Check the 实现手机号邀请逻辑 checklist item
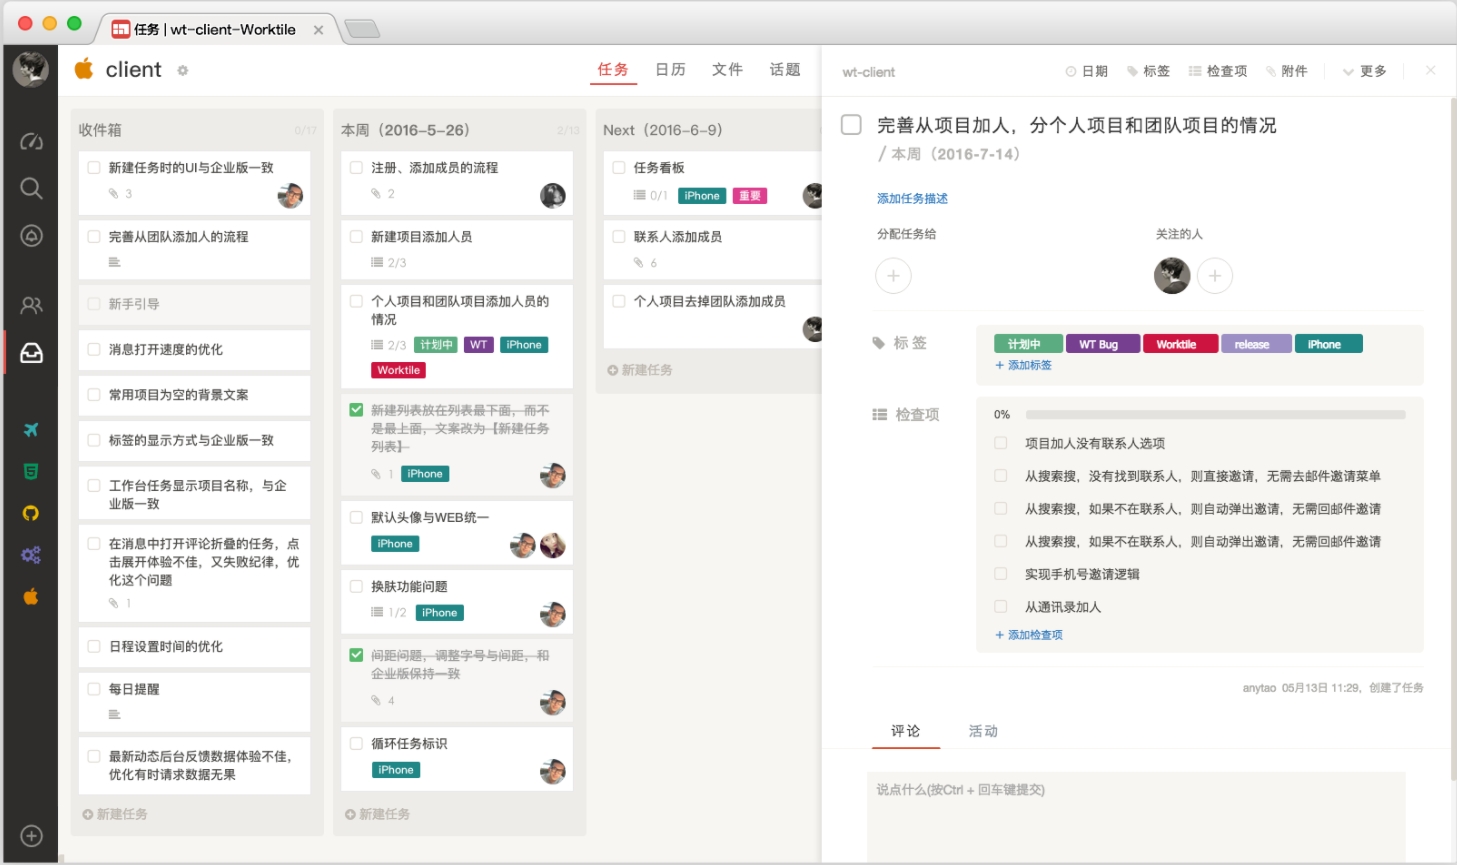The height and width of the screenshot is (865, 1457). pyautogui.click(x=1000, y=574)
